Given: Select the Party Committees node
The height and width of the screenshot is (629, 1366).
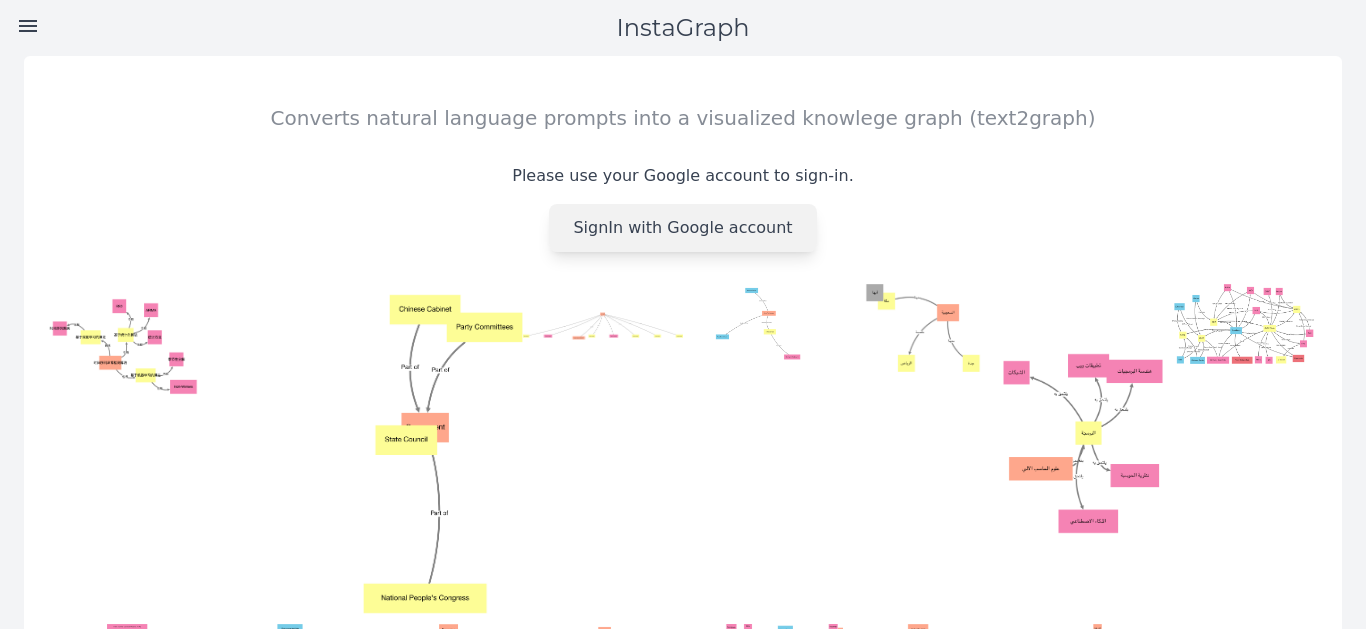Looking at the screenshot, I should tap(485, 327).
